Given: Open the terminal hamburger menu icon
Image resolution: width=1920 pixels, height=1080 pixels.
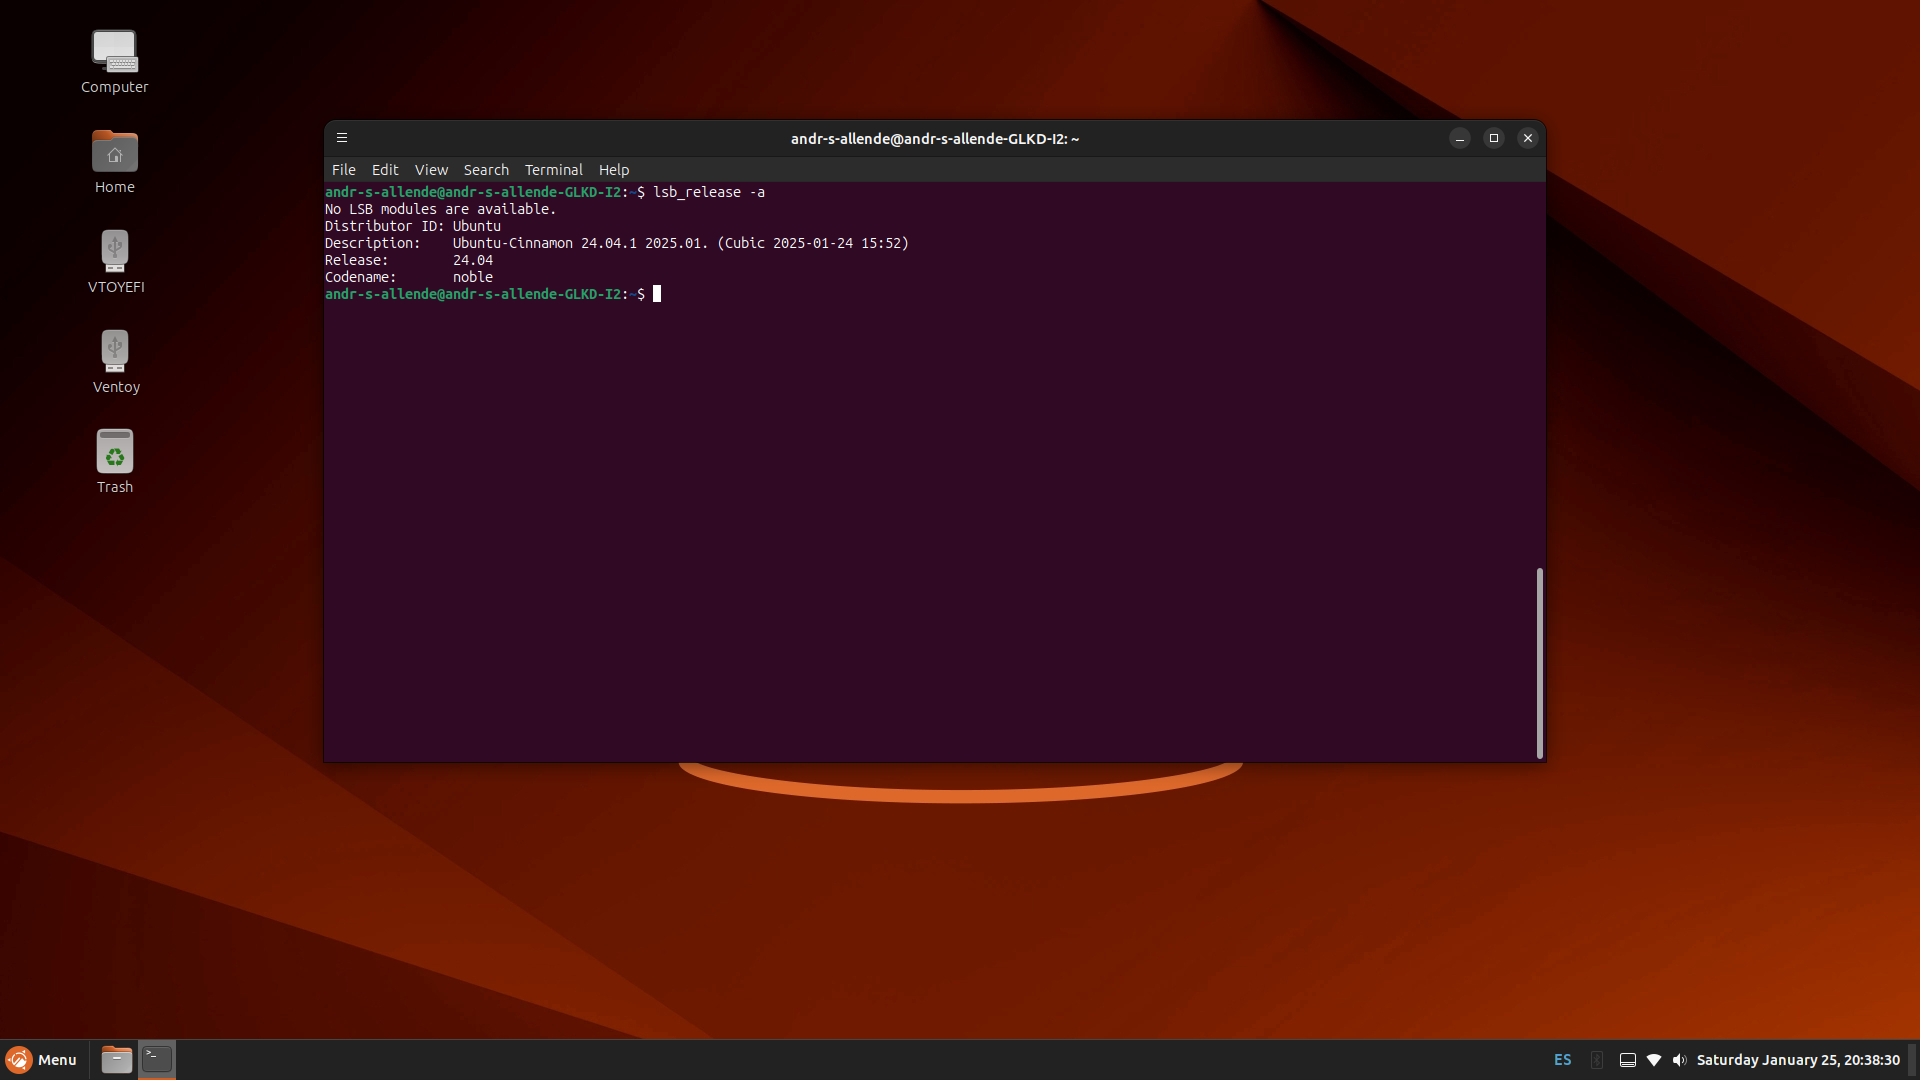Looking at the screenshot, I should (x=342, y=138).
